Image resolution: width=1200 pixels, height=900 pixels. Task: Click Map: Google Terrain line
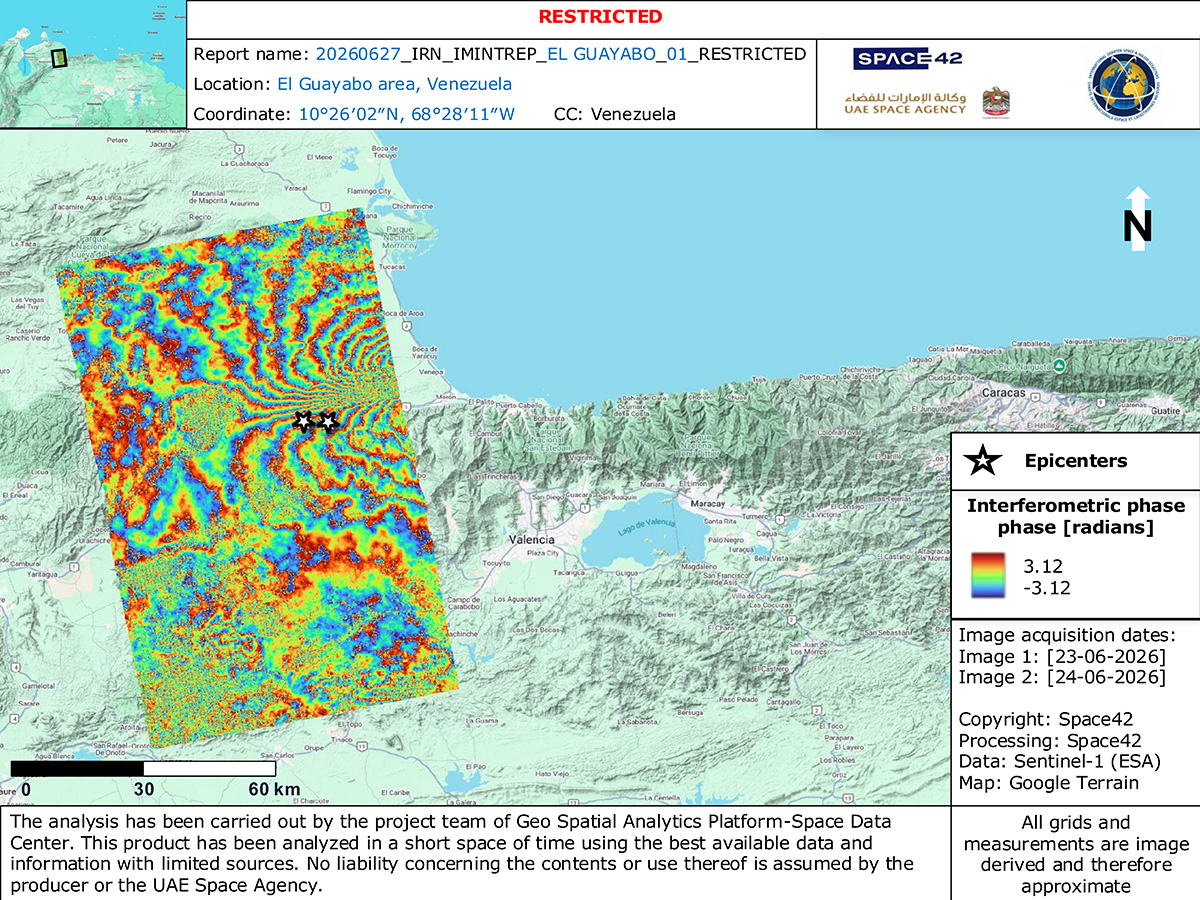[1048, 783]
